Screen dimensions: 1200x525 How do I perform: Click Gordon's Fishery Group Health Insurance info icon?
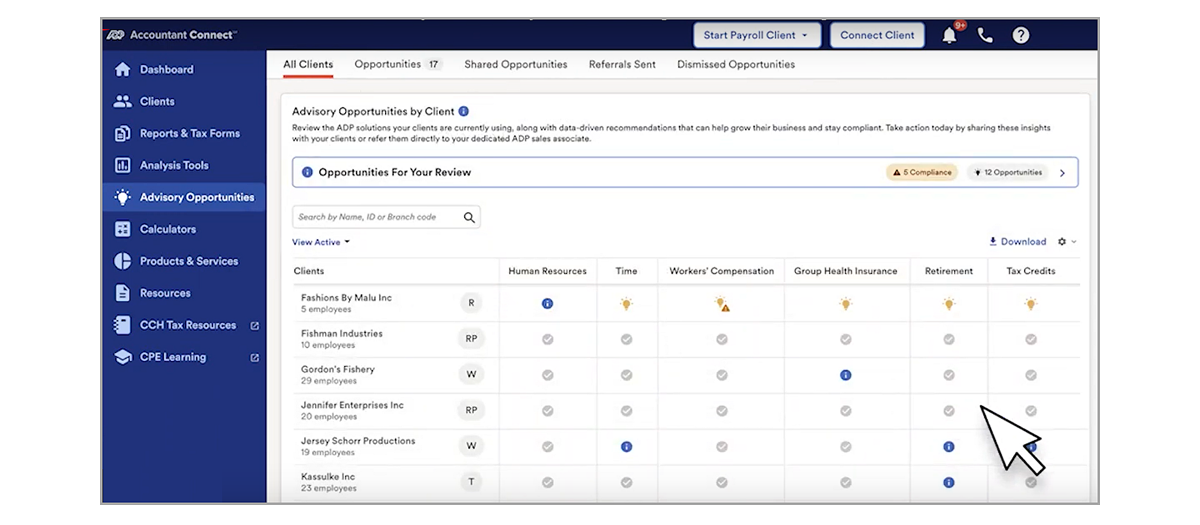[845, 375]
